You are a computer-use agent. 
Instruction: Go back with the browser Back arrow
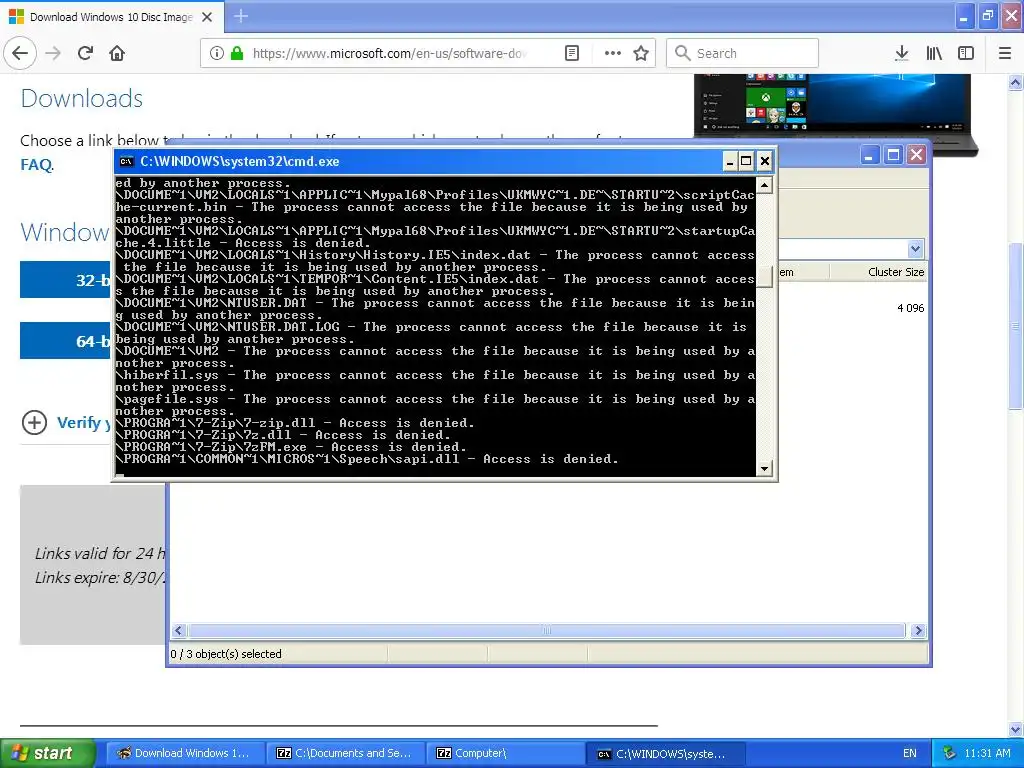(x=20, y=53)
